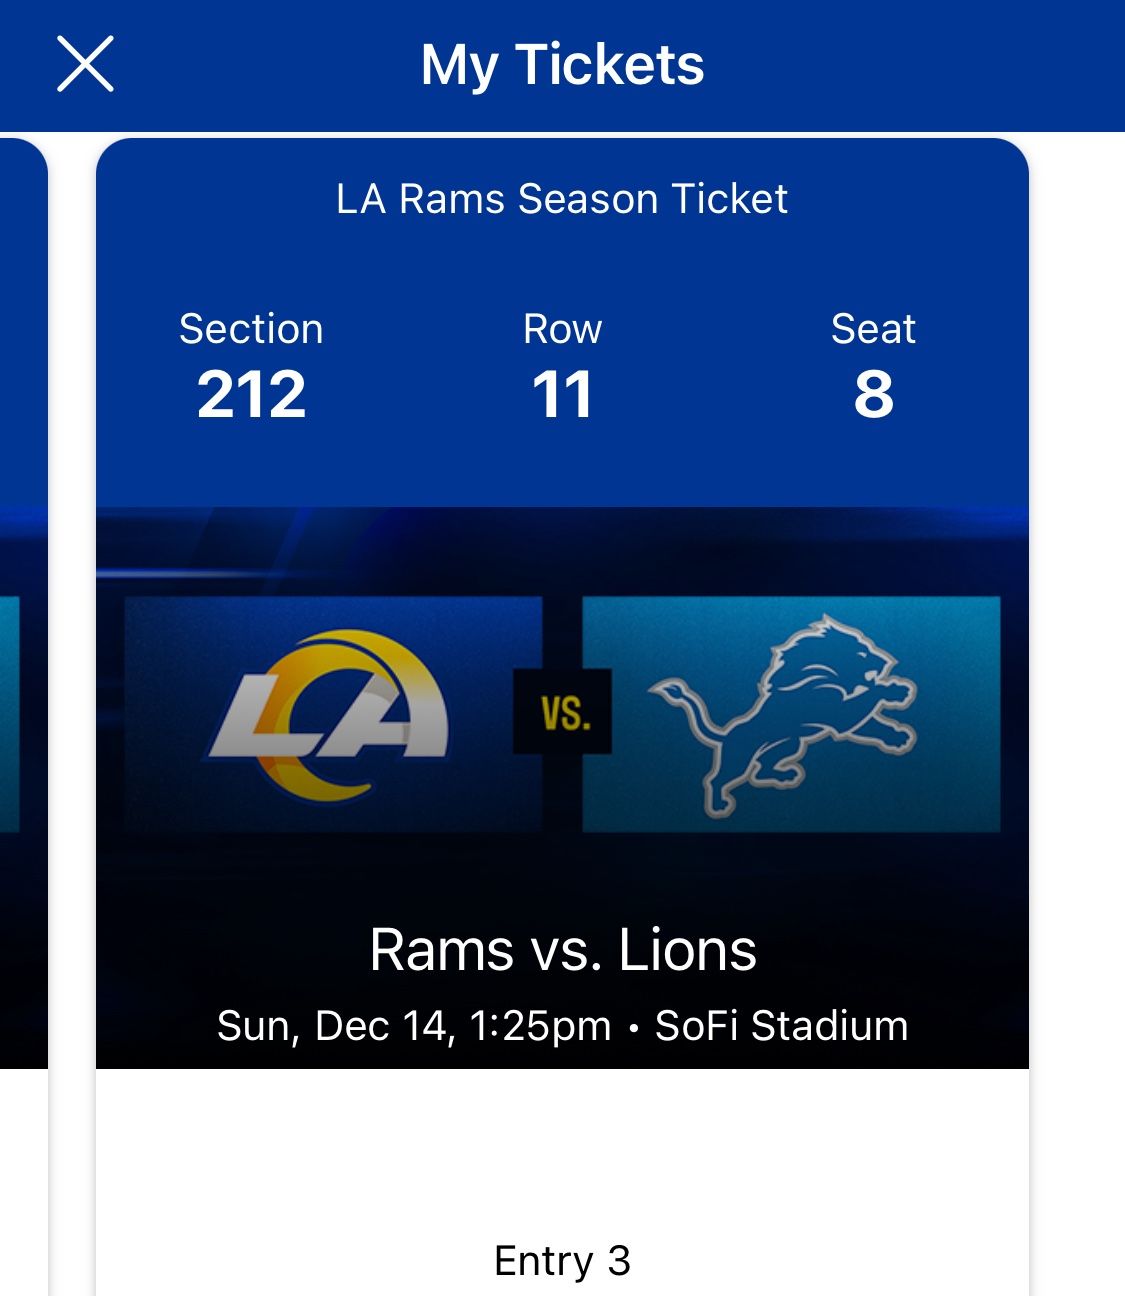Viewport: 1125px width, 1296px height.
Task: Select the Section 212 value
Action: click(x=252, y=393)
